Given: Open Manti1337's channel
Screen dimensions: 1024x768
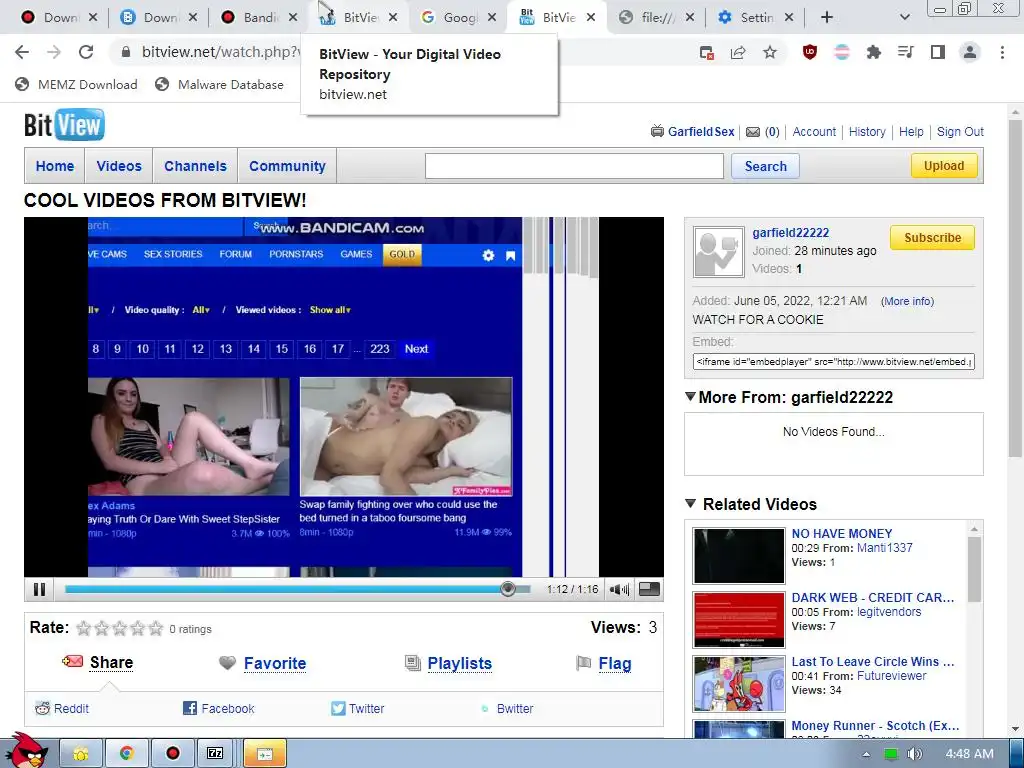Looking at the screenshot, I should (x=884, y=548).
